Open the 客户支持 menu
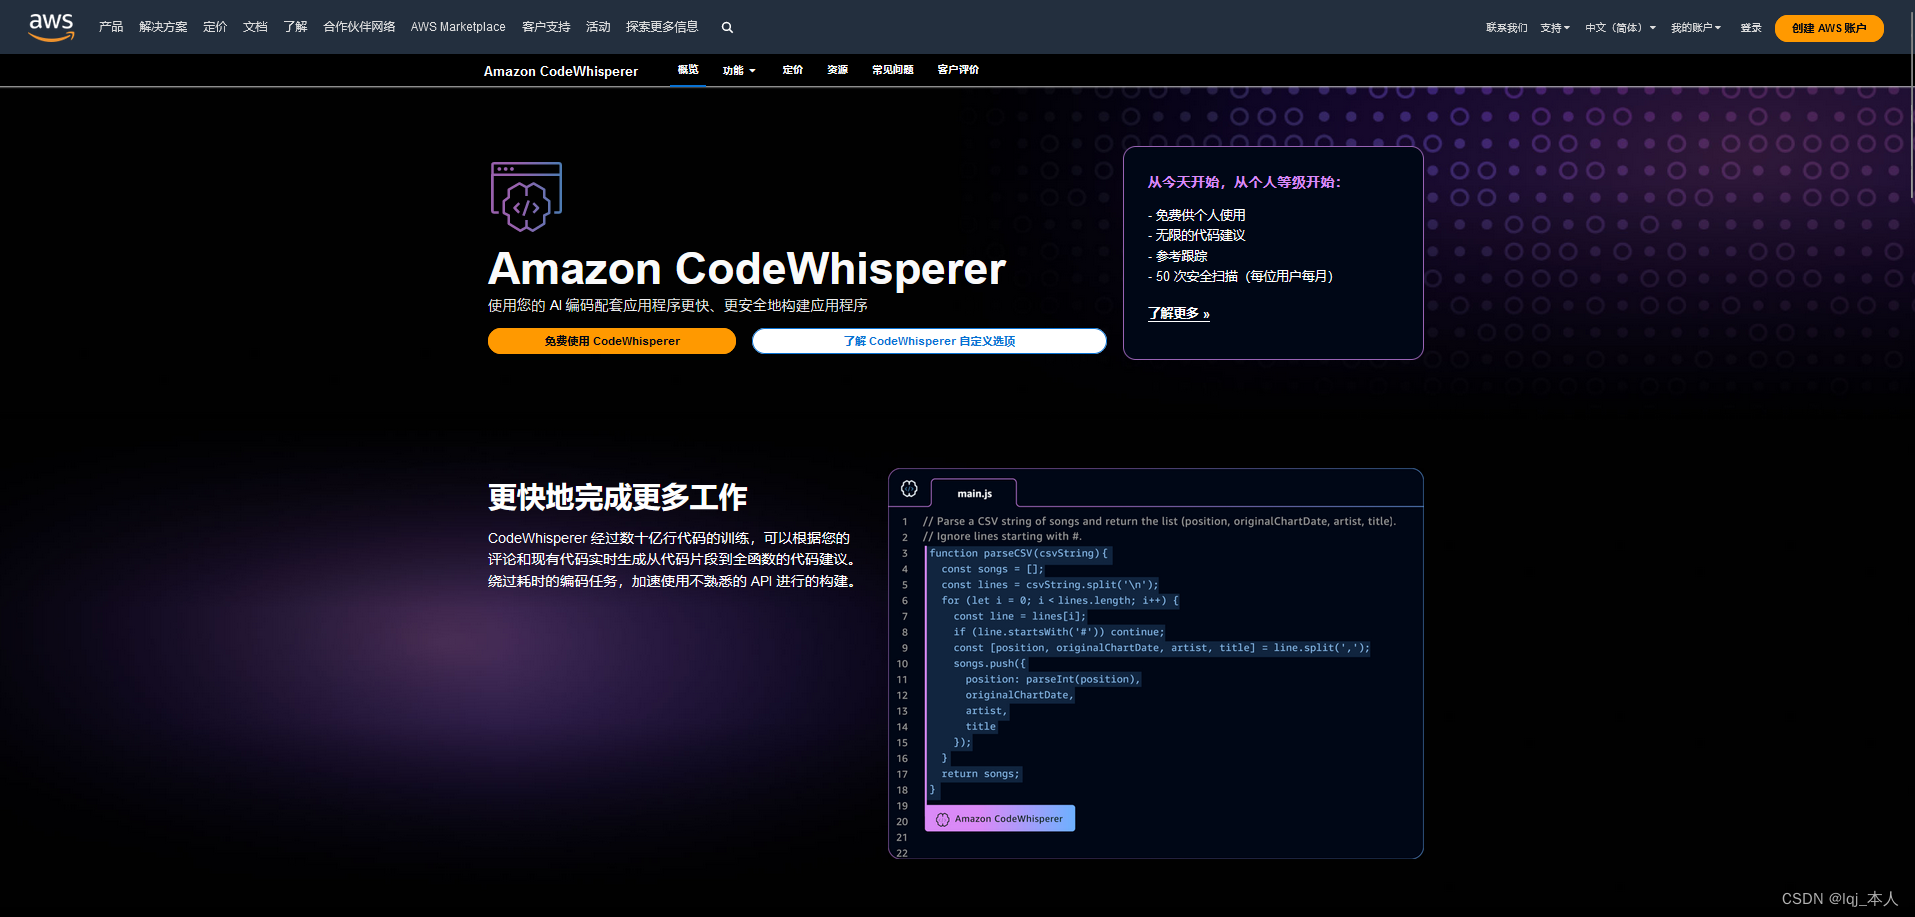 [546, 27]
